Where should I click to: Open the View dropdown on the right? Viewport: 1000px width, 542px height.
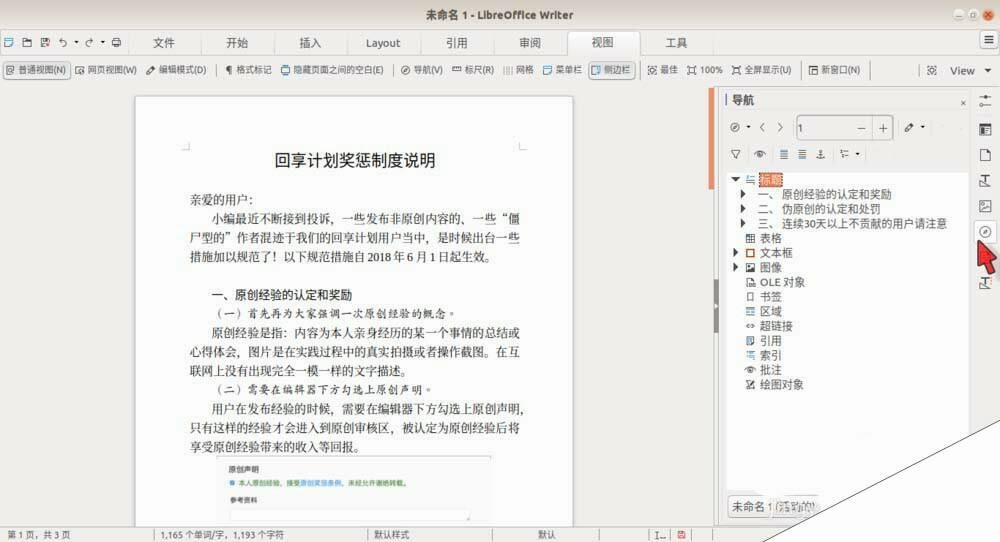[x=968, y=70]
